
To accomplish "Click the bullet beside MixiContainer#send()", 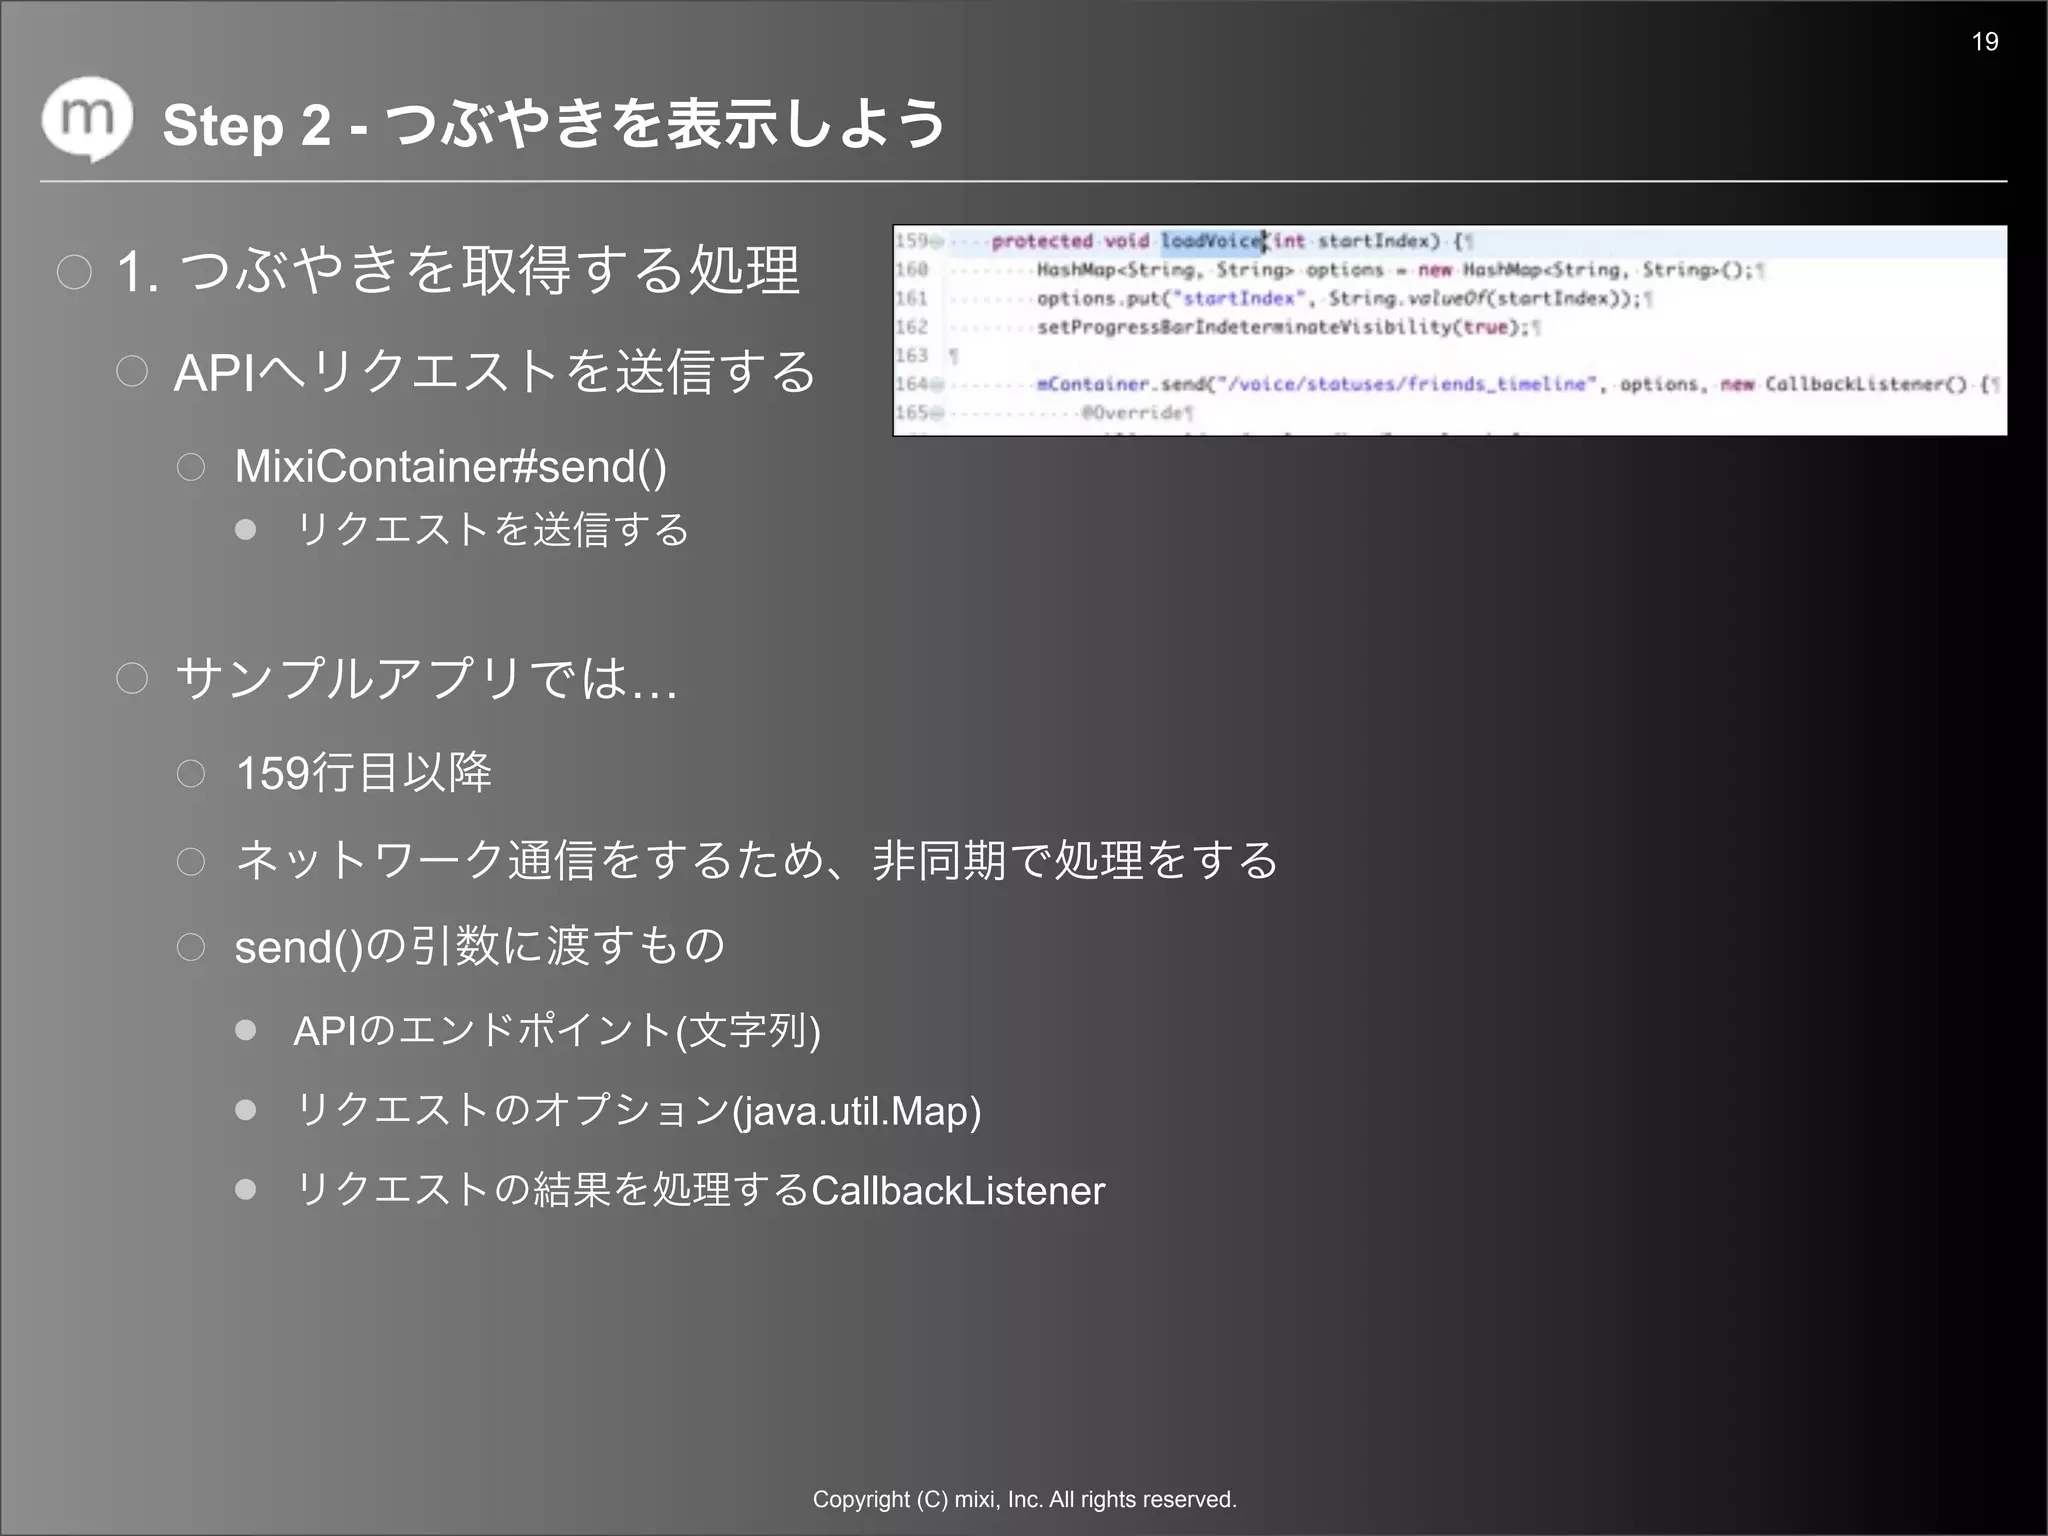I will pyautogui.click(x=191, y=467).
